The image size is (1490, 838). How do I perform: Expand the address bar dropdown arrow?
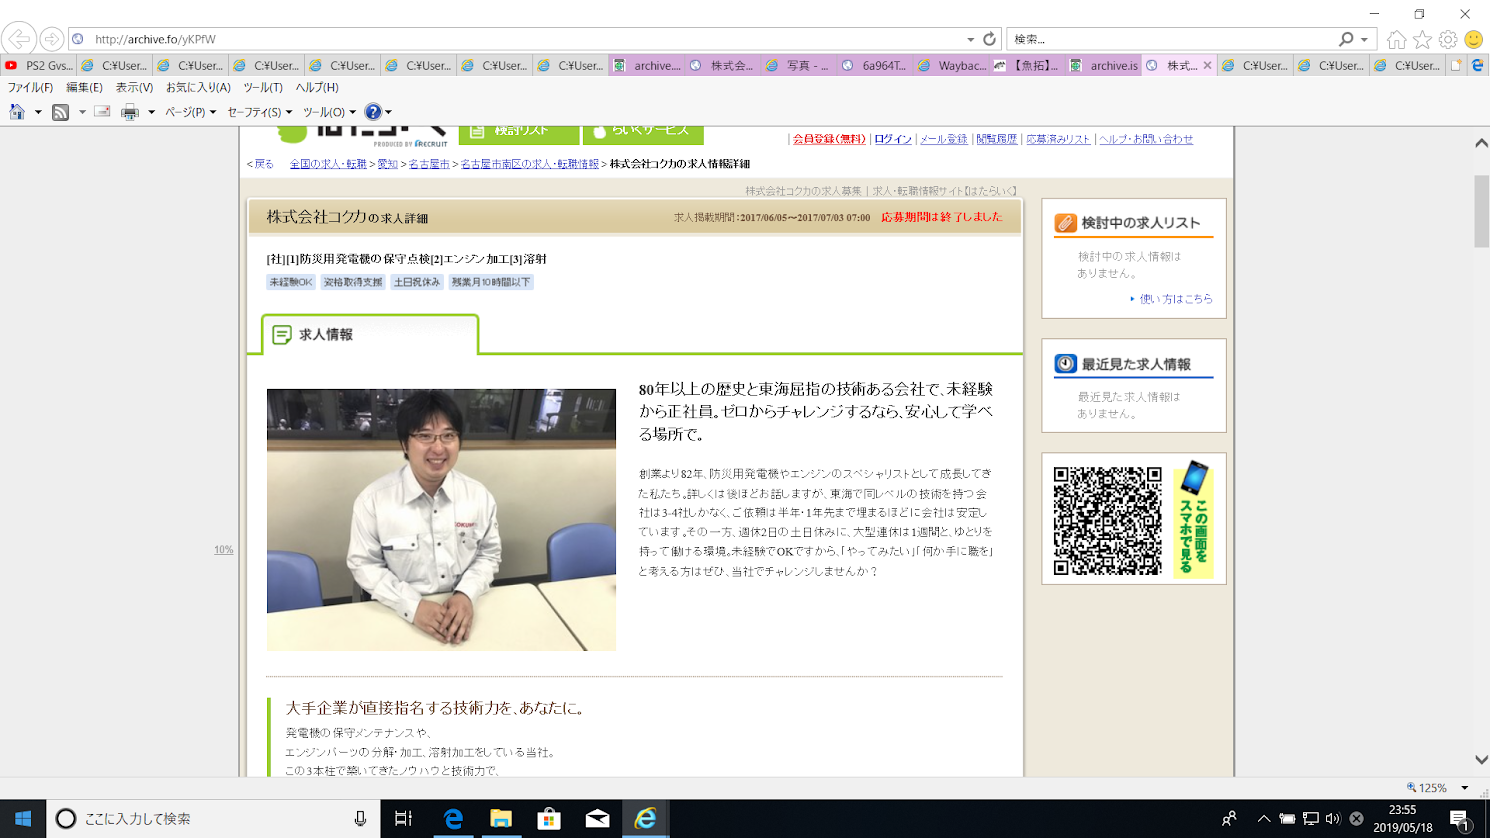coord(970,39)
